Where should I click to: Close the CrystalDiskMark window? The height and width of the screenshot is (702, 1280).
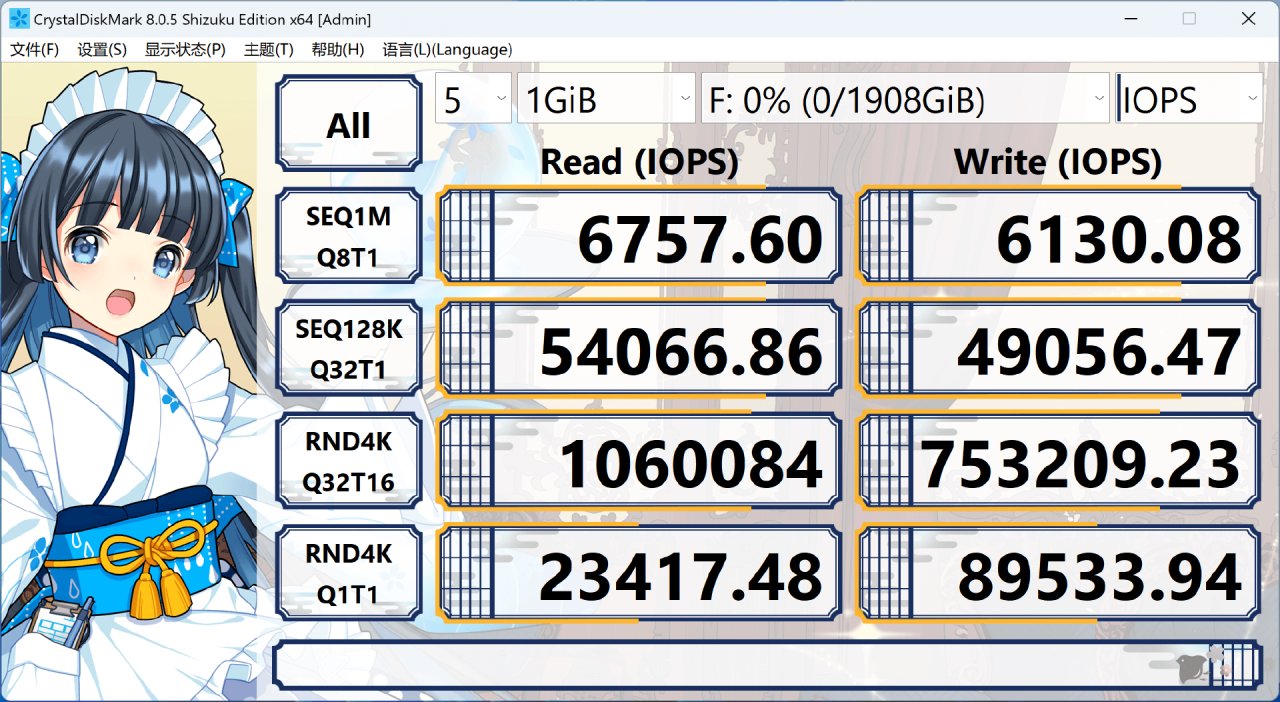tap(1248, 18)
